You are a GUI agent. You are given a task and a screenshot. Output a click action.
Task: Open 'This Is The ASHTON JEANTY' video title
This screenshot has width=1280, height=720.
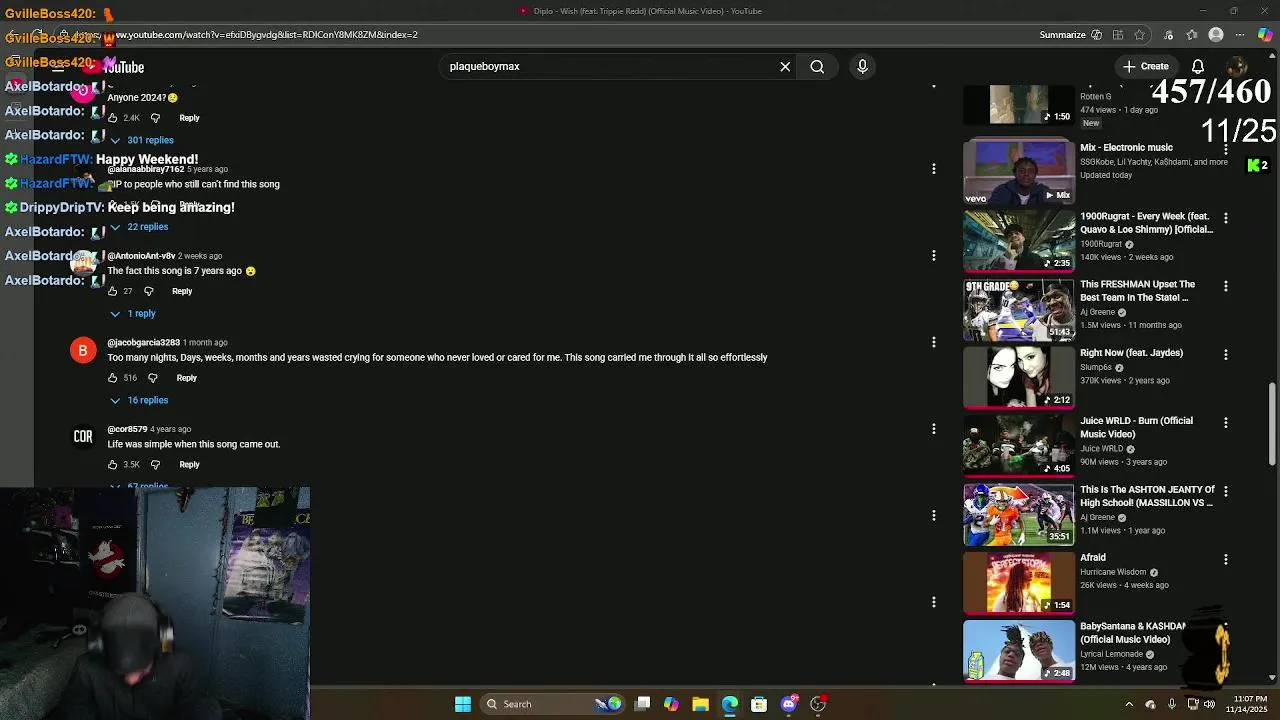click(1147, 496)
